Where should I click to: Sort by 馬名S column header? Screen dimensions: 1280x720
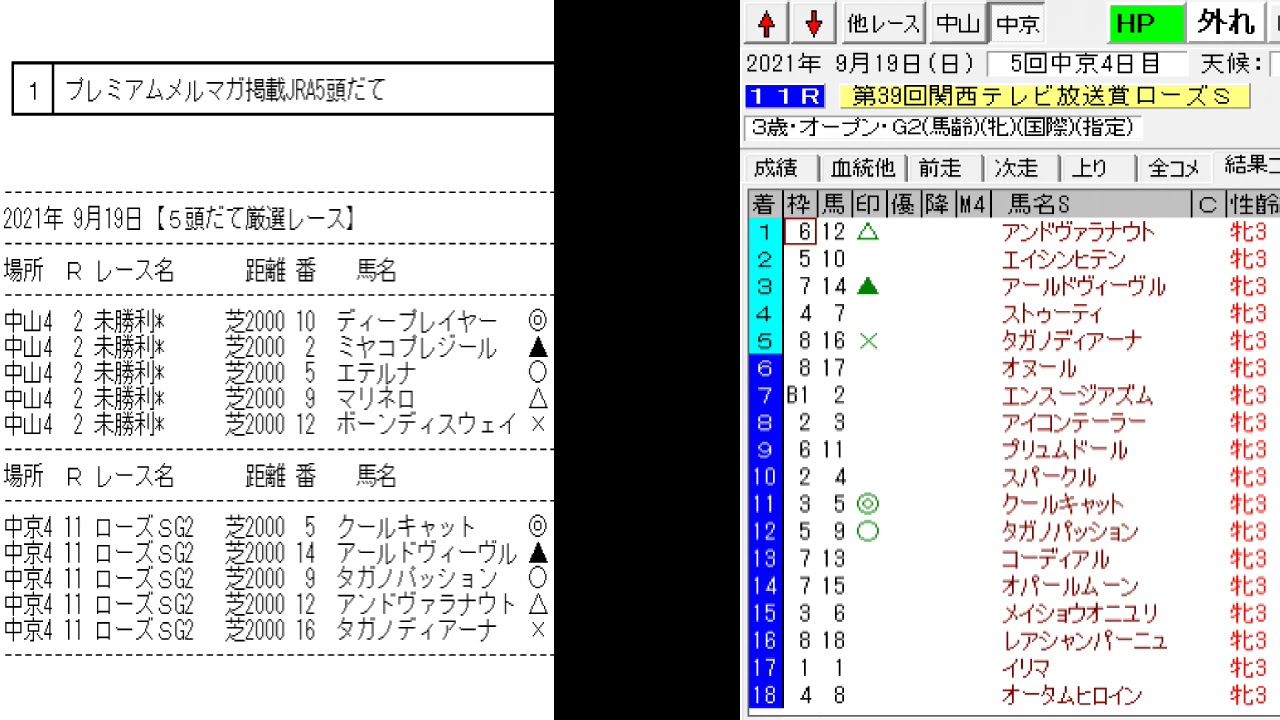coord(1039,204)
